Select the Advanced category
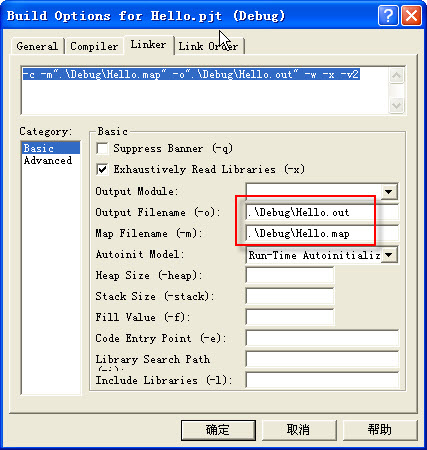 click(x=51, y=160)
